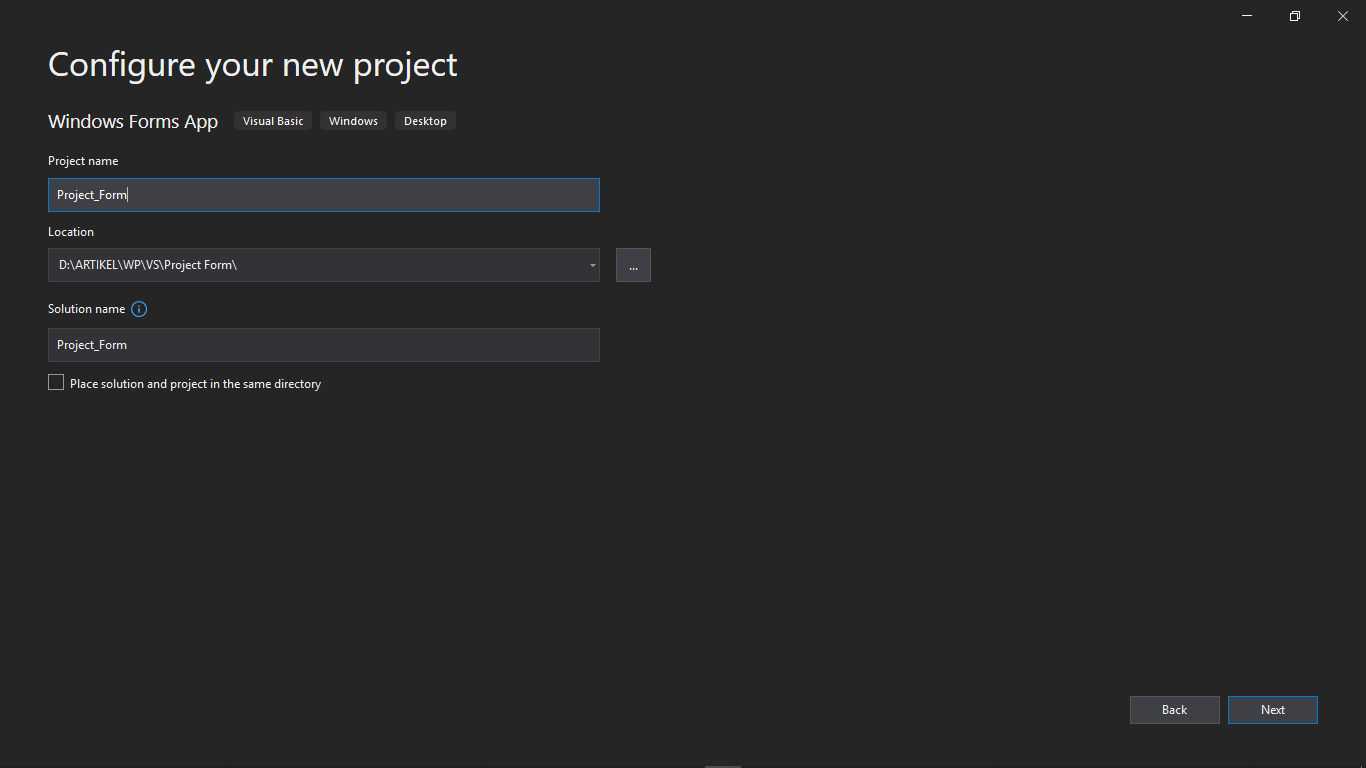
Task: Click the Project name label
Action: click(x=83, y=161)
